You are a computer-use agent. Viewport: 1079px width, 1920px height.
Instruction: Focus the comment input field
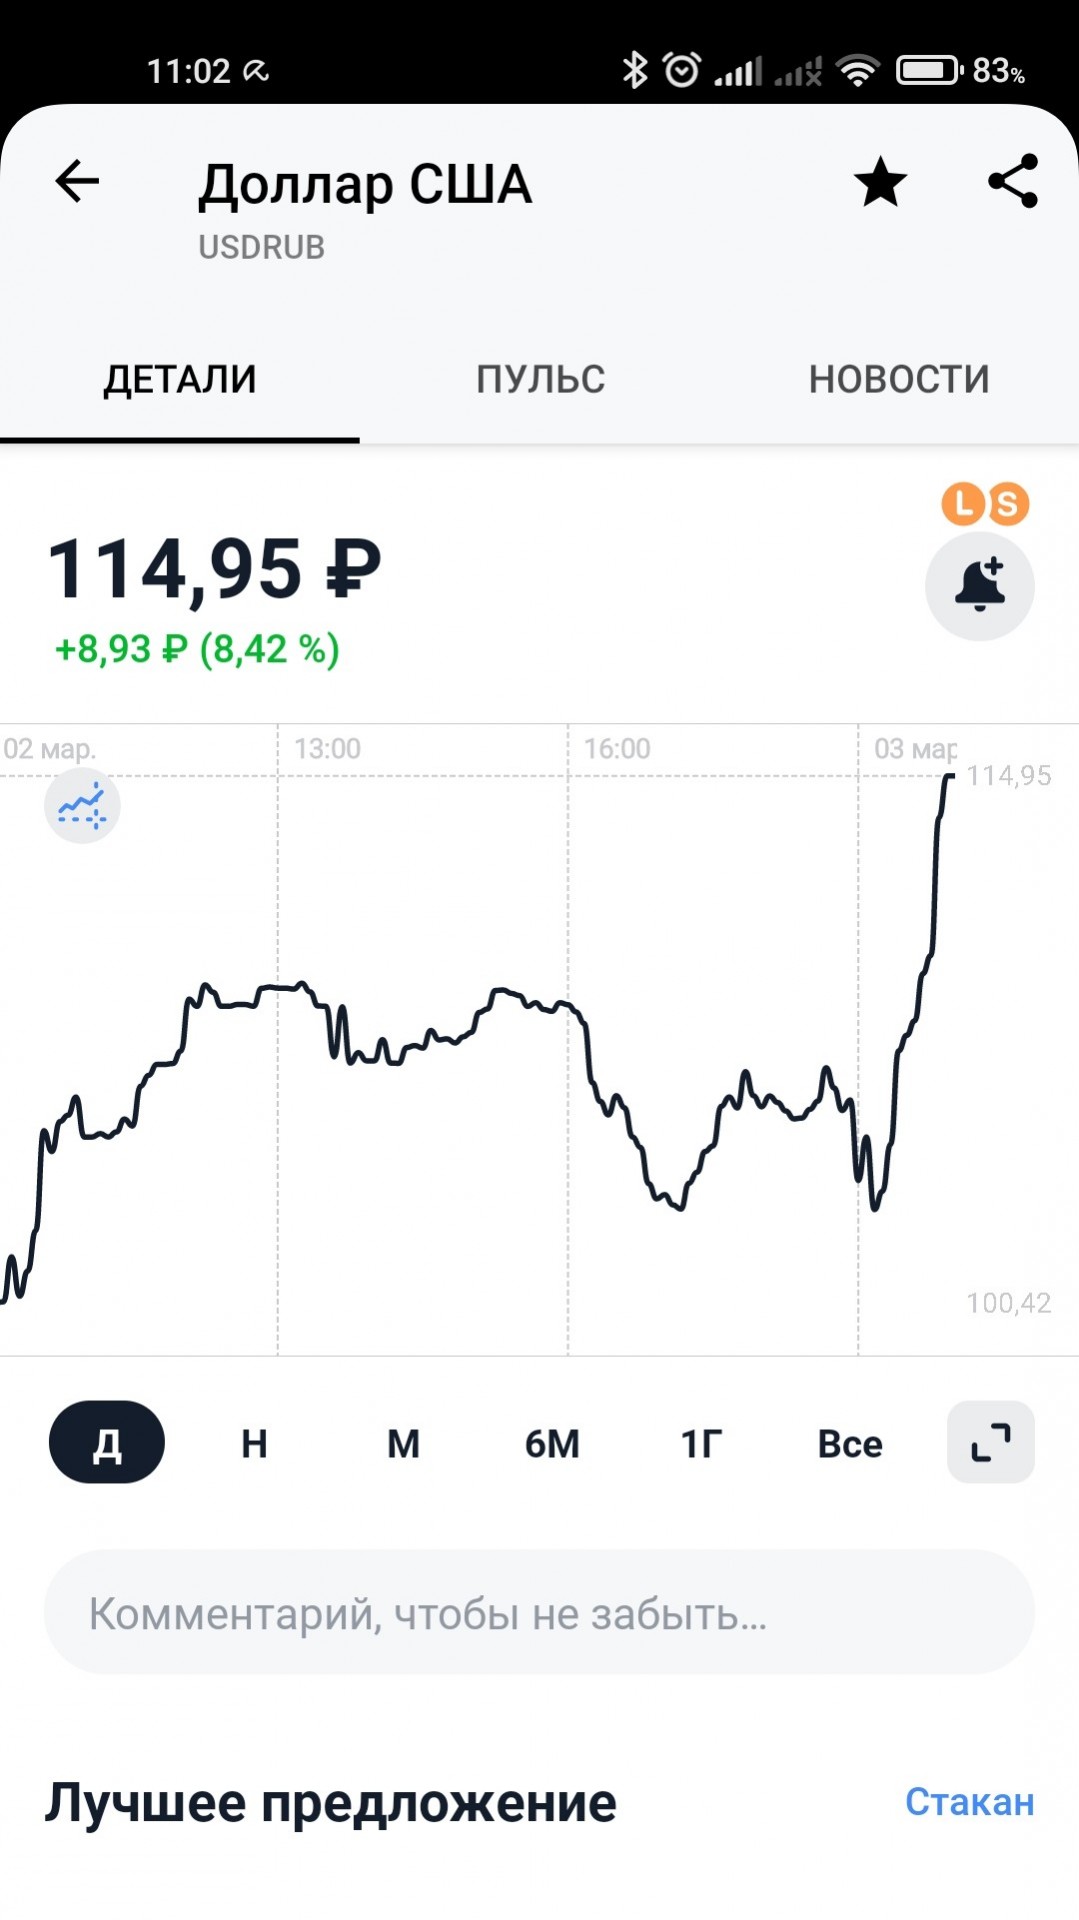539,1612
